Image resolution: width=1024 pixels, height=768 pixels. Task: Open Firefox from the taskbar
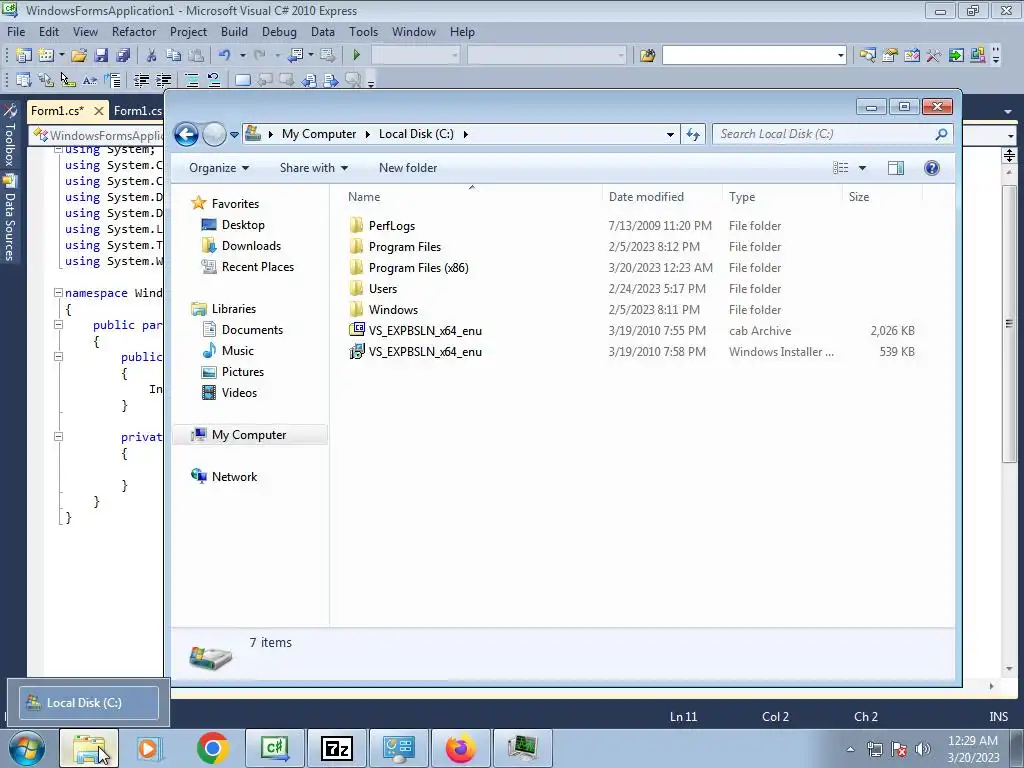click(460, 748)
